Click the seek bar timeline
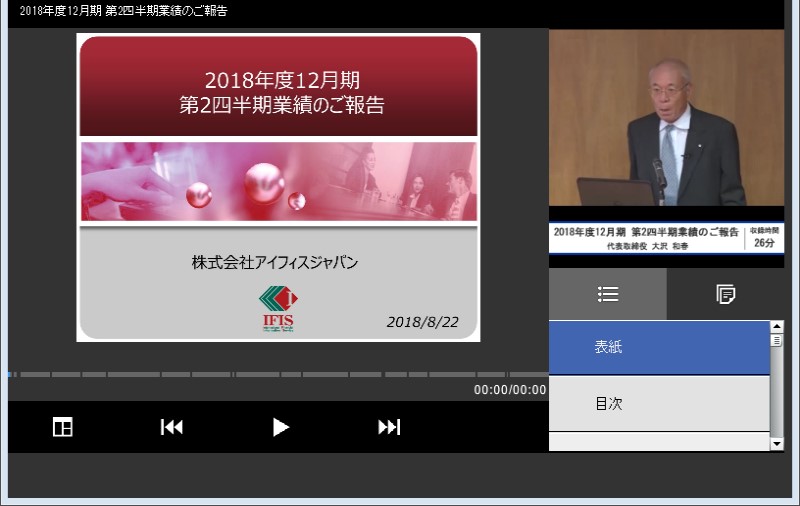The height and width of the screenshot is (506, 800). pos(278,374)
